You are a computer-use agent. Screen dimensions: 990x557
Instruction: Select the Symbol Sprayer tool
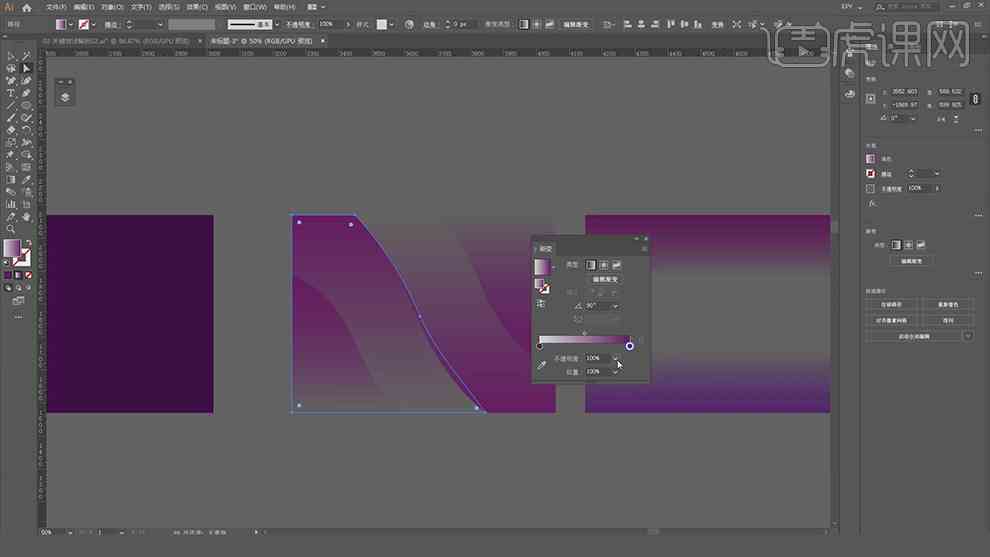(26, 192)
